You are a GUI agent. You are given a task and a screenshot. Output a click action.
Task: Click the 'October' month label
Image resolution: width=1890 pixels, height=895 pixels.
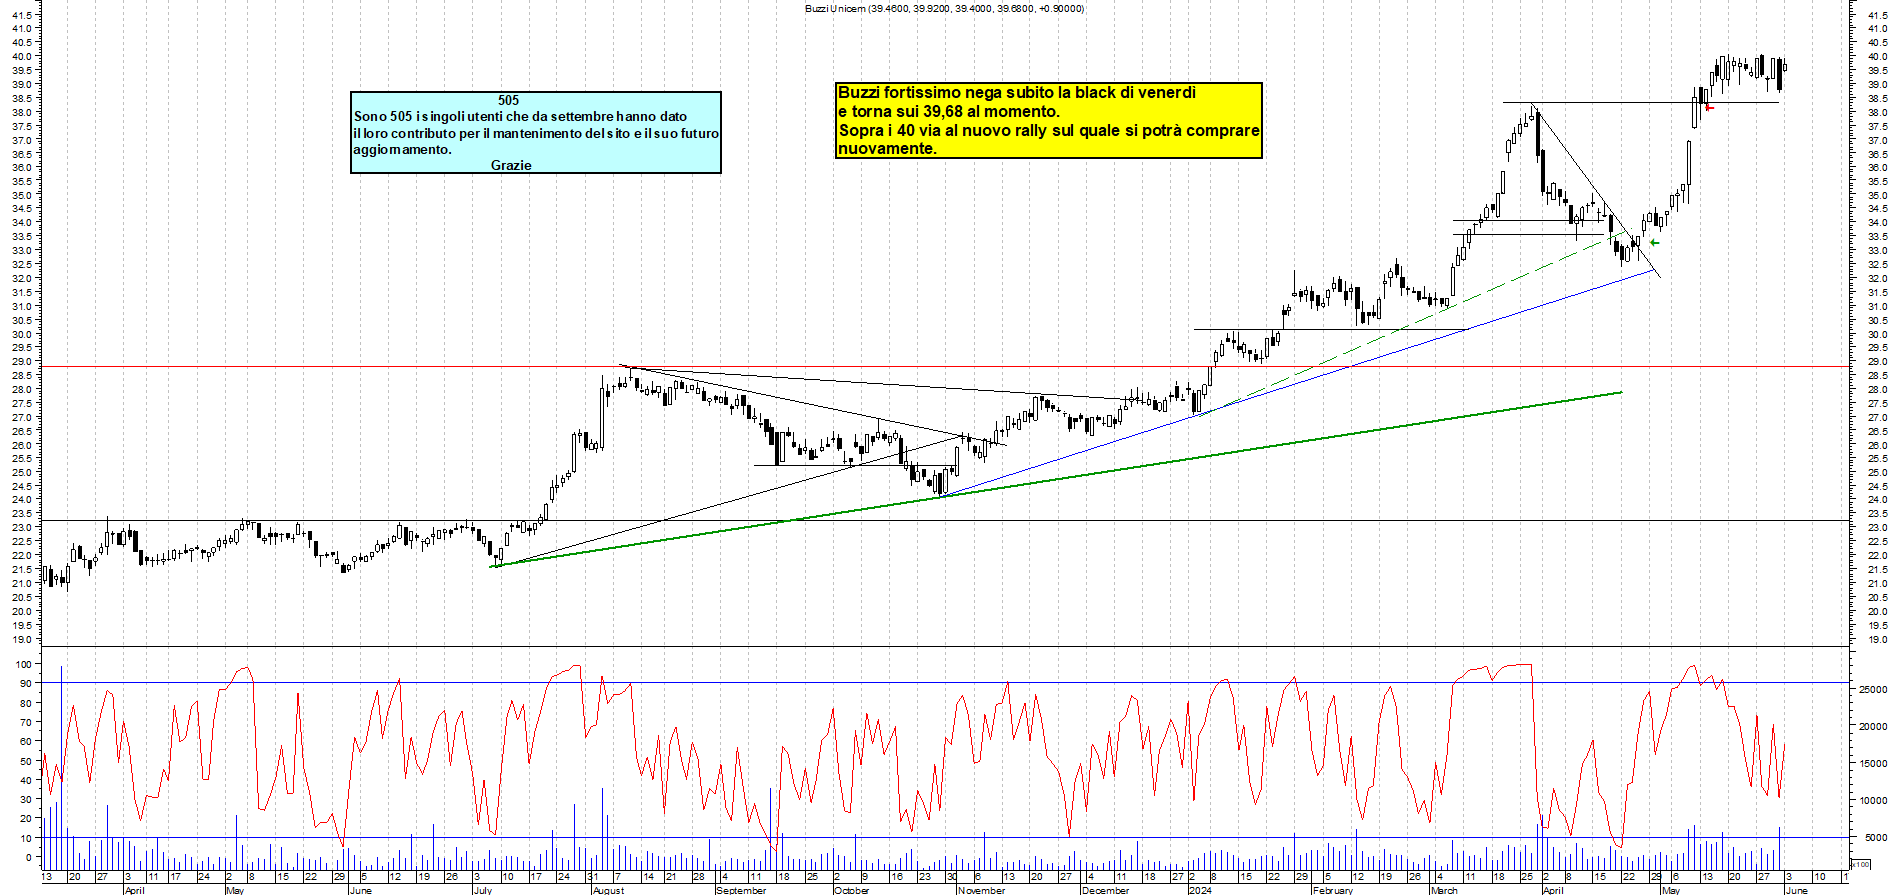tap(852, 890)
